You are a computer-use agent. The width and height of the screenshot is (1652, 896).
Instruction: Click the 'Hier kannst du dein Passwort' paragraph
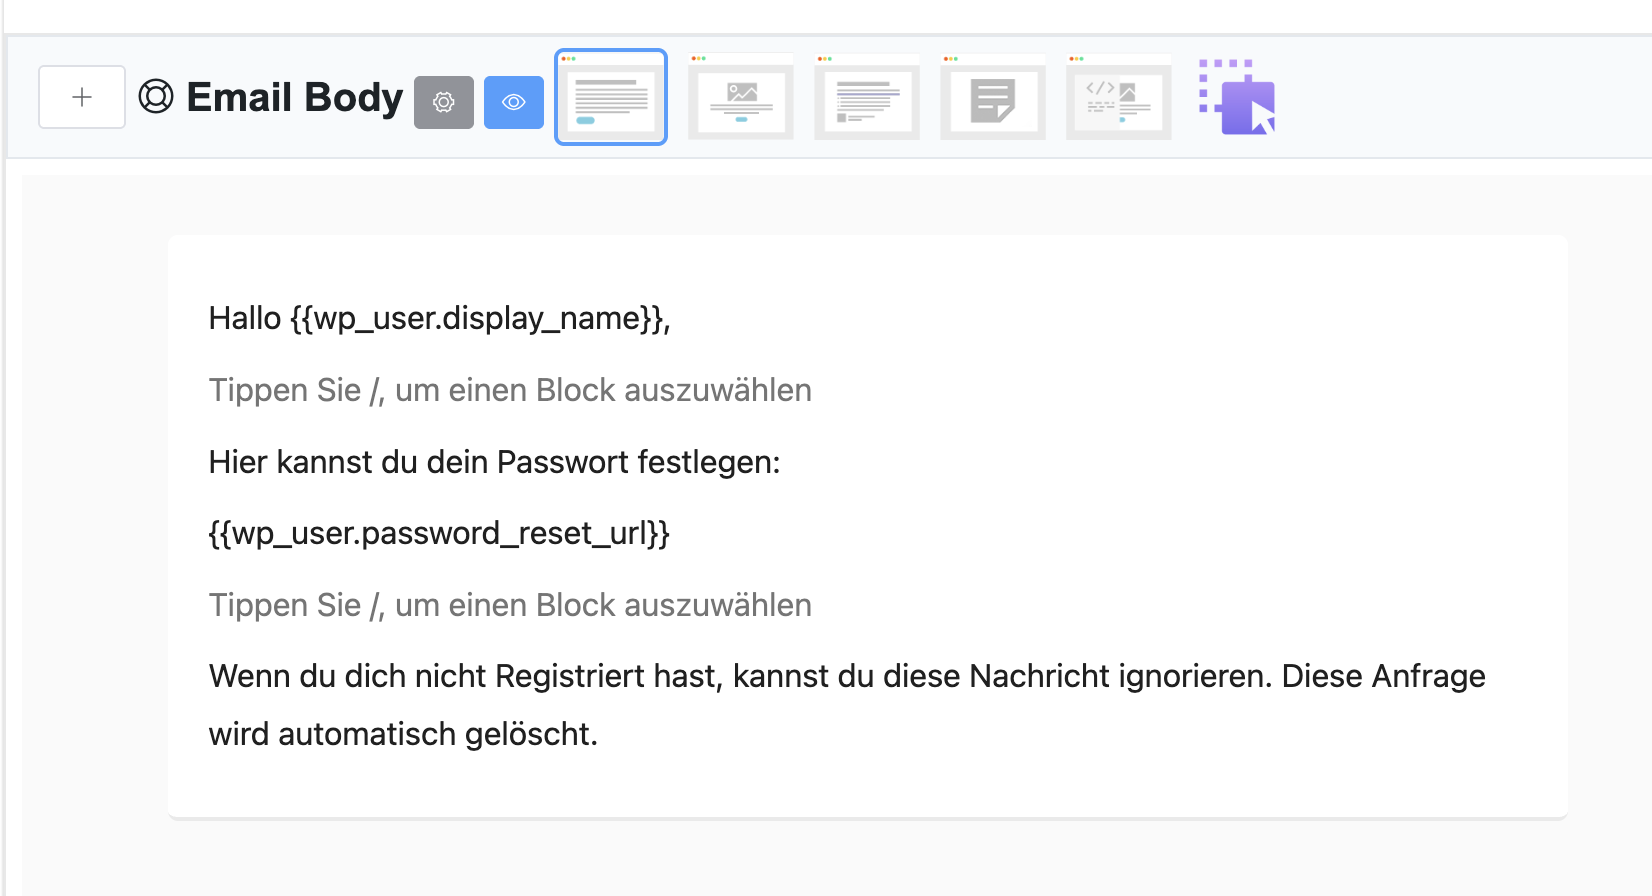[494, 462]
